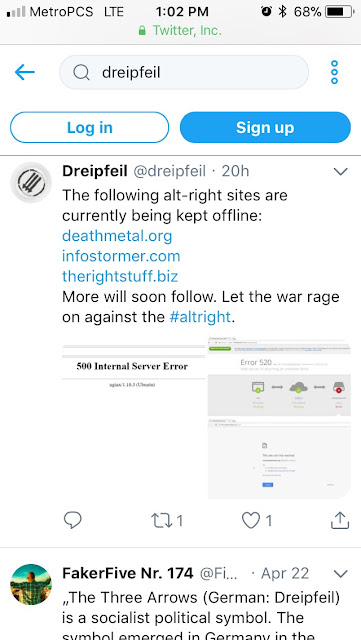Viewport: 361px width, 640px height.
Task: Open the Dreipfeil three-arrows avatar
Action: point(31,182)
